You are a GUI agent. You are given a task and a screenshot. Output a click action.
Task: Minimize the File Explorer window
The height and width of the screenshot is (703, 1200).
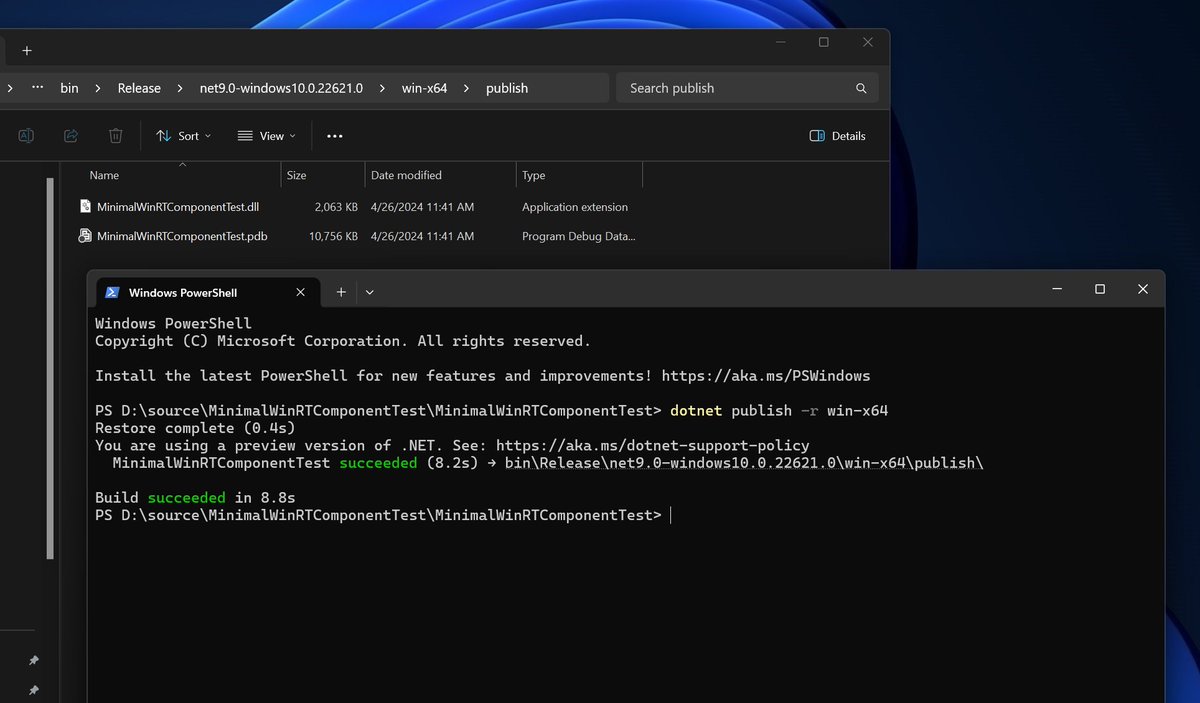pyautogui.click(x=780, y=42)
